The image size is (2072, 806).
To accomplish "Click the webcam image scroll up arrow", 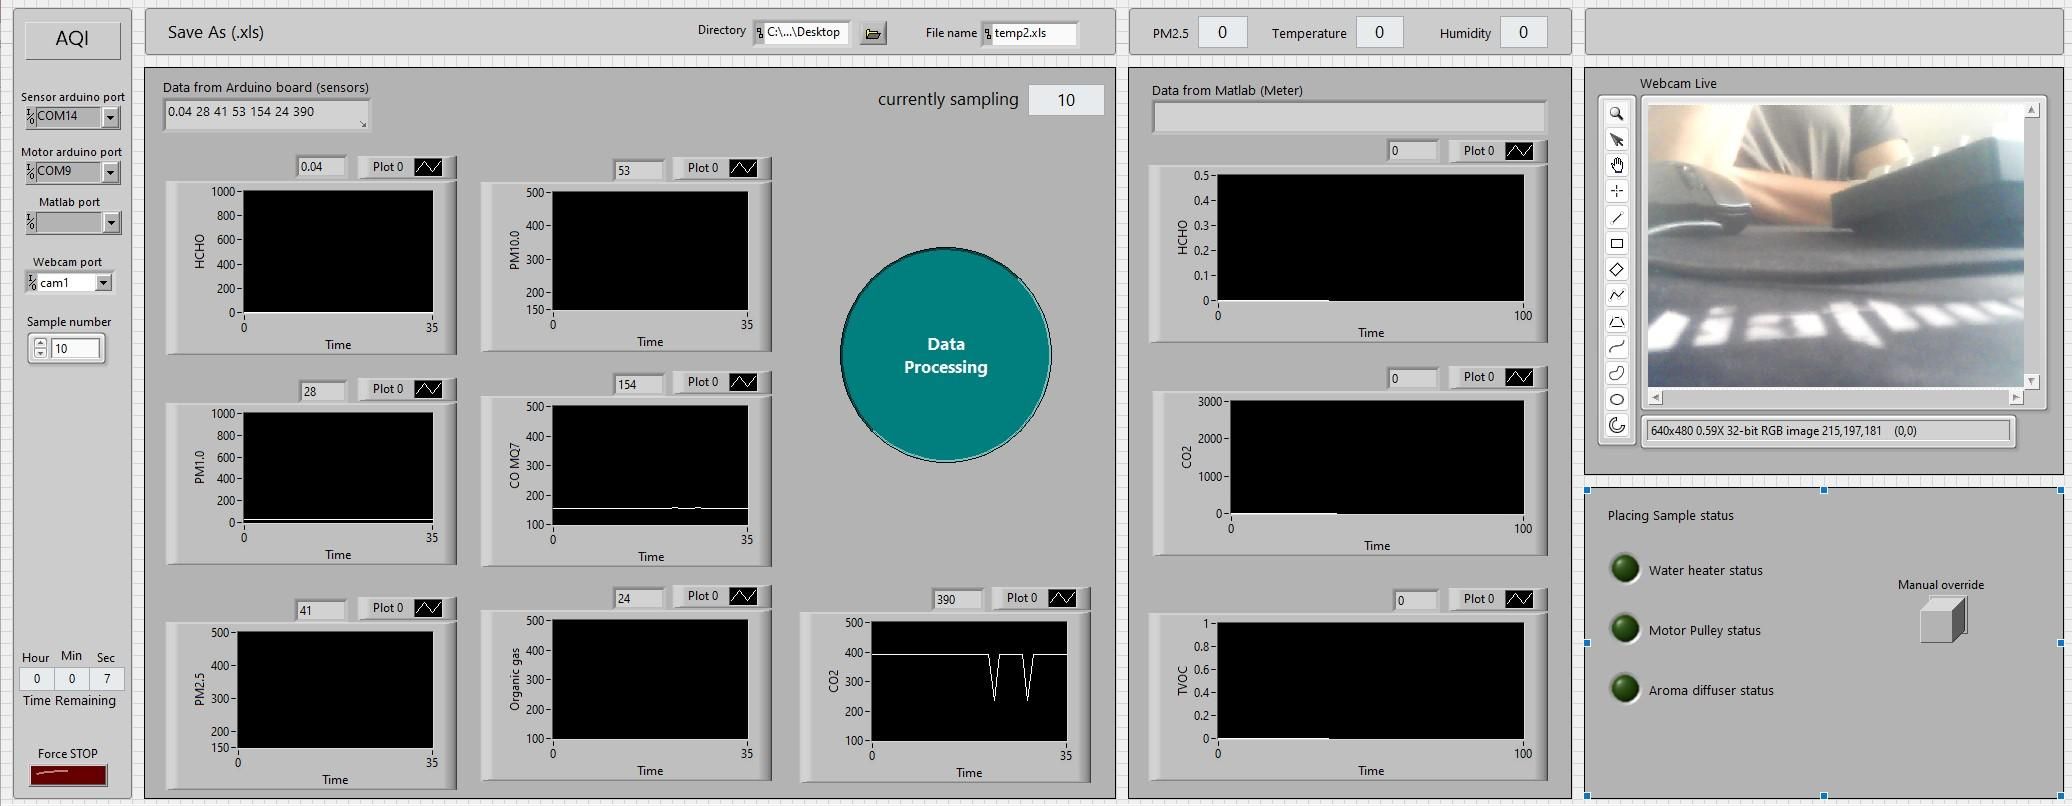I will pyautogui.click(x=2031, y=110).
